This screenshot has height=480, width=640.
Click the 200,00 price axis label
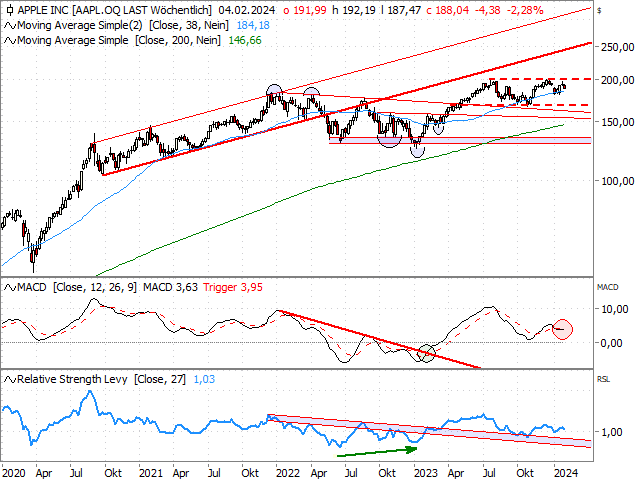tap(618, 80)
